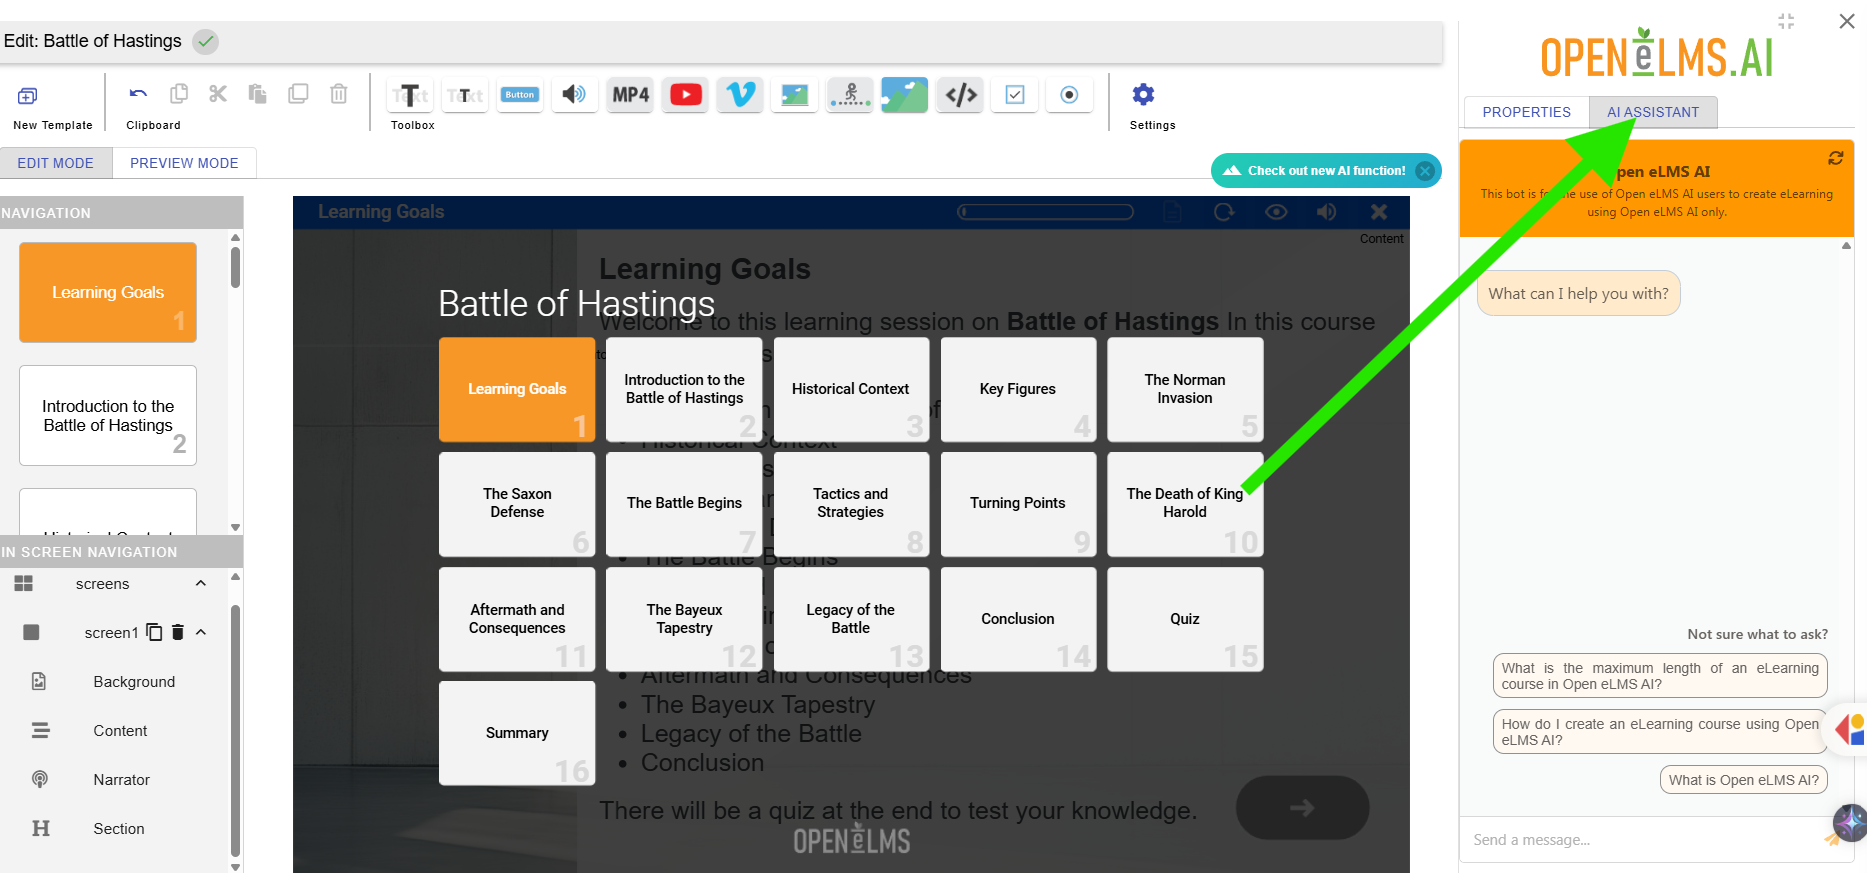
Task: Insert an MP4 video element
Action: pyautogui.click(x=630, y=95)
